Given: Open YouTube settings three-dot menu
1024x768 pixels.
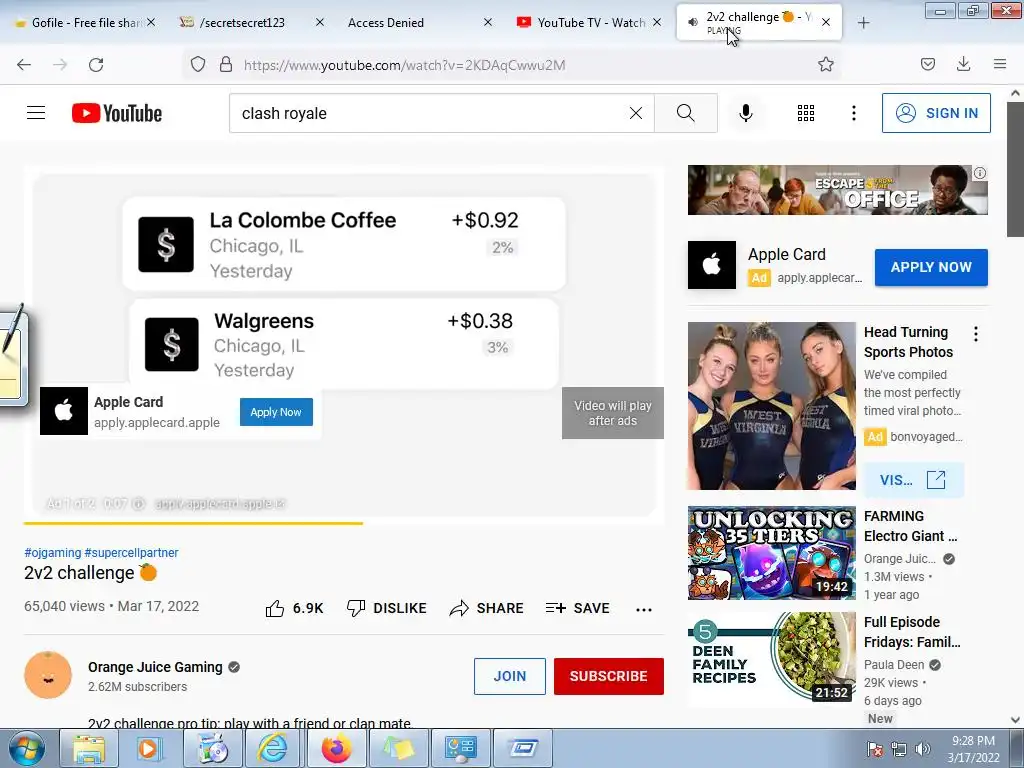Looking at the screenshot, I should point(854,113).
